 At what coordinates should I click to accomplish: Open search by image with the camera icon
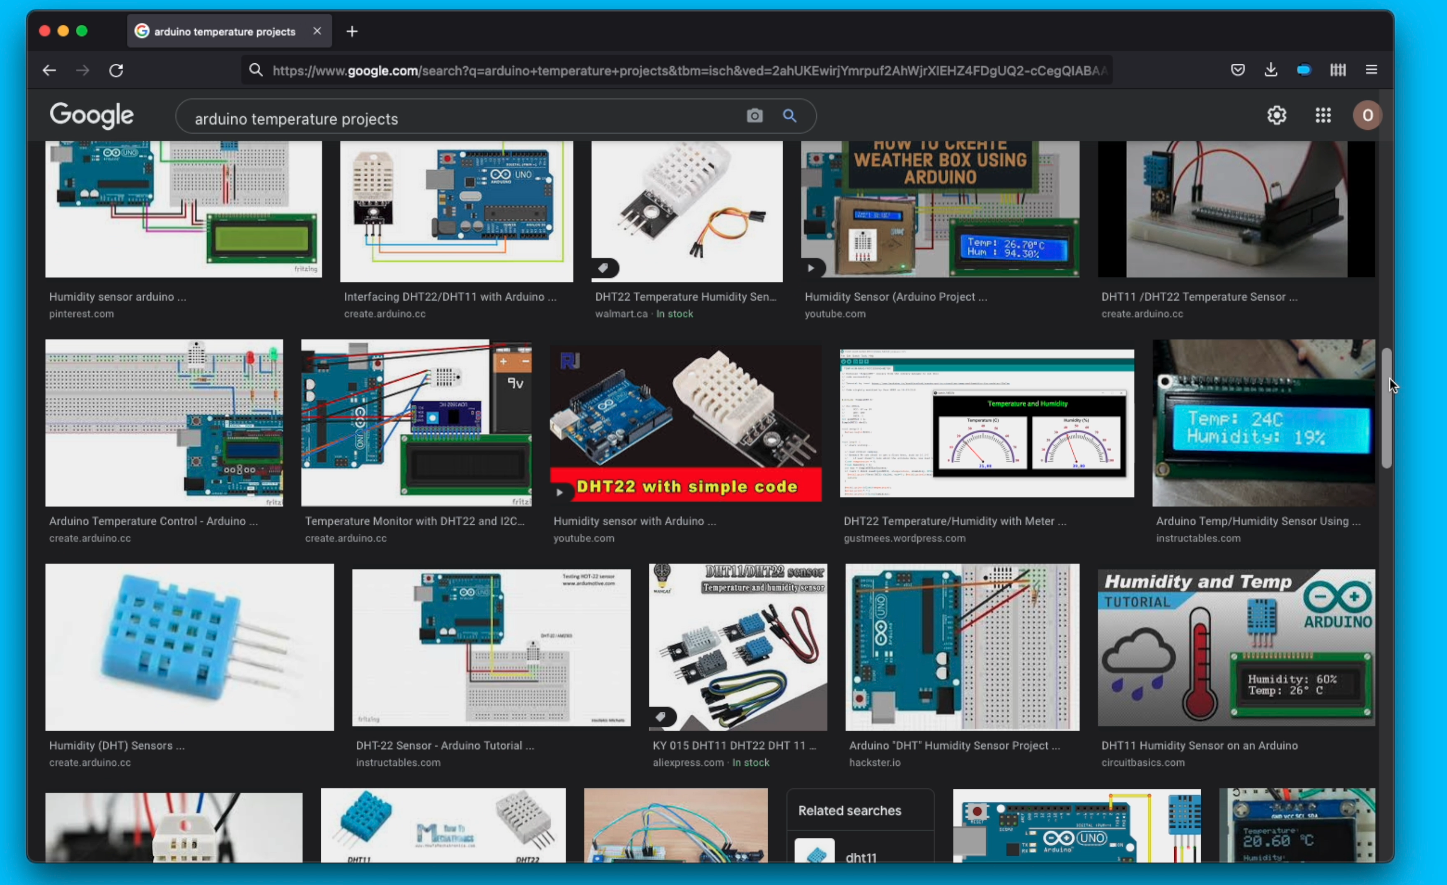753,116
